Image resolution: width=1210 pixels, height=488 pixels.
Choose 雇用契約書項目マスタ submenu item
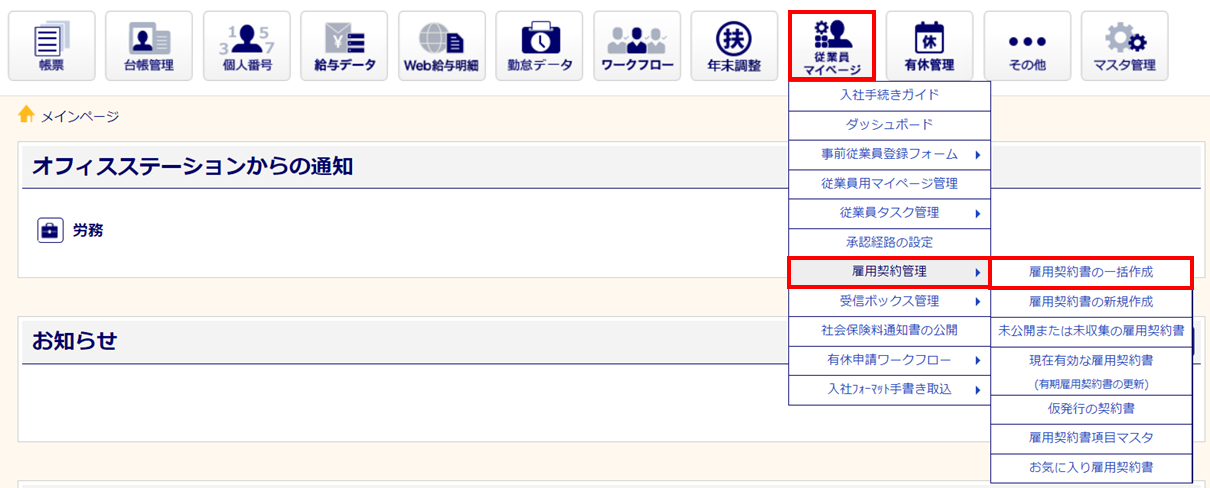pos(1091,438)
